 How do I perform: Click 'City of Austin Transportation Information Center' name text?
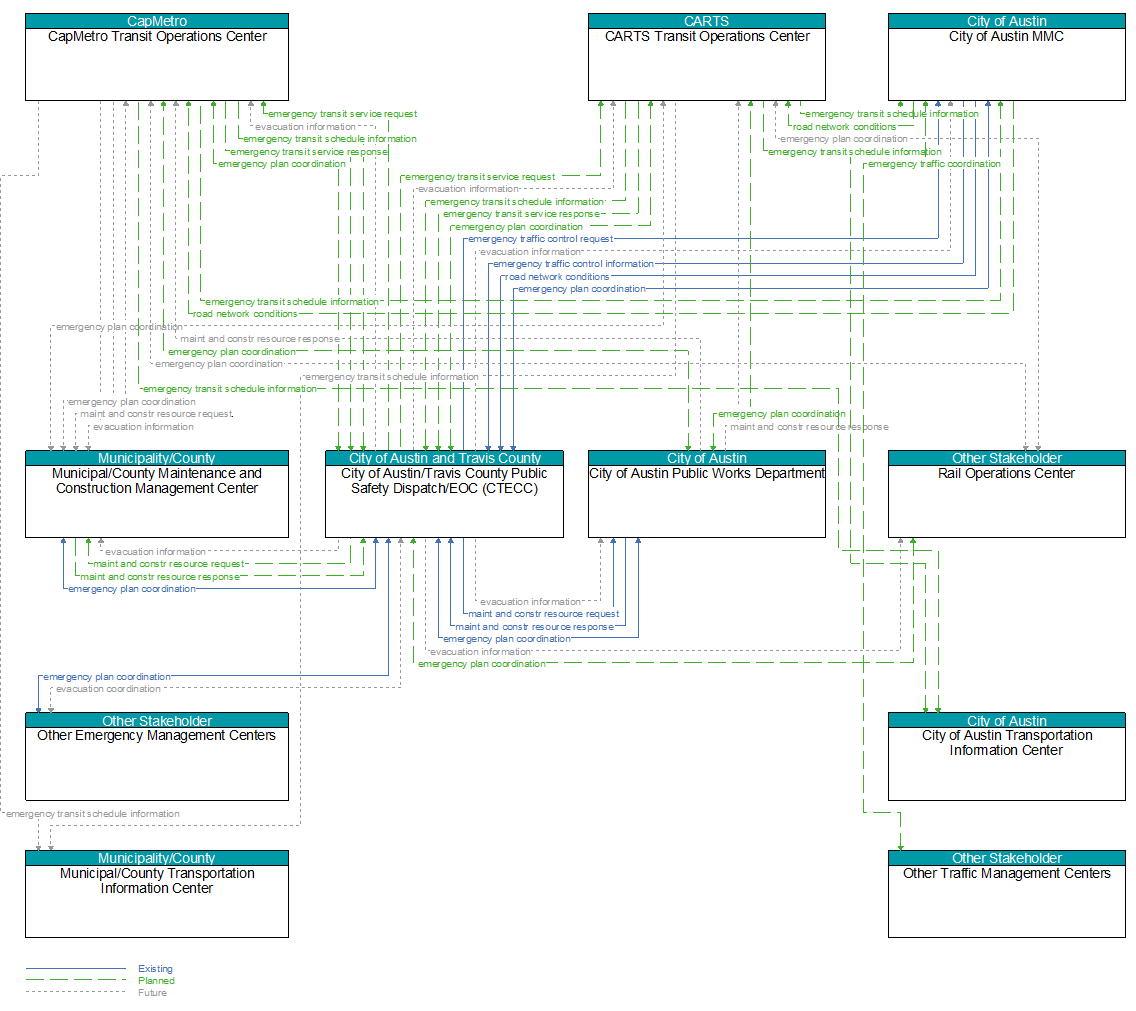coord(1006,743)
